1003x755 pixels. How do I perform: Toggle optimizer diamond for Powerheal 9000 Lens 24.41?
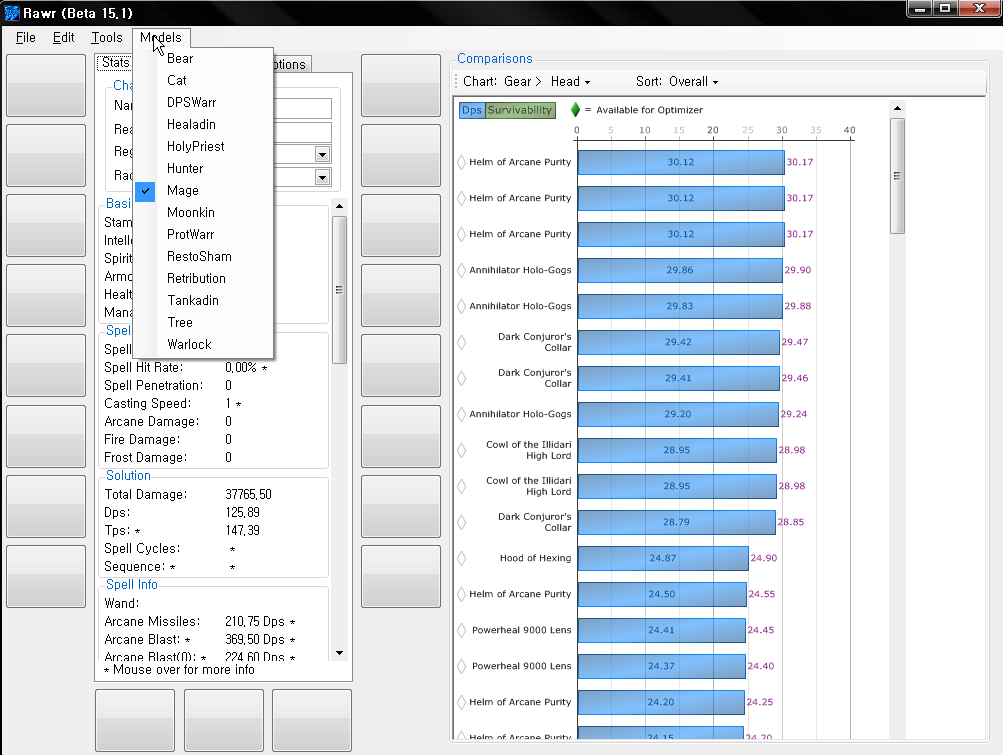(461, 630)
